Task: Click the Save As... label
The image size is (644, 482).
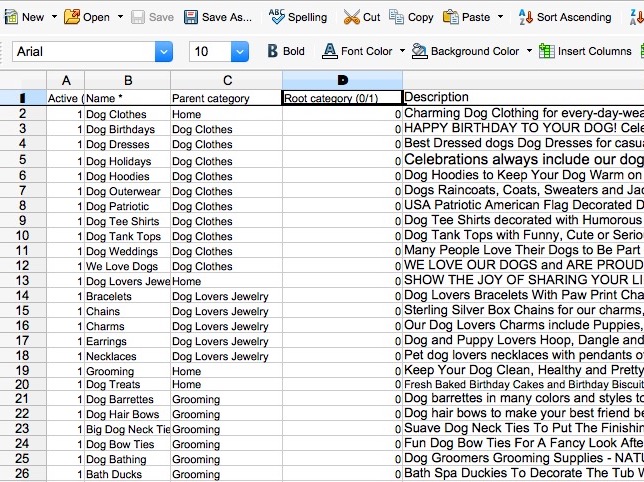Action: [x=227, y=17]
